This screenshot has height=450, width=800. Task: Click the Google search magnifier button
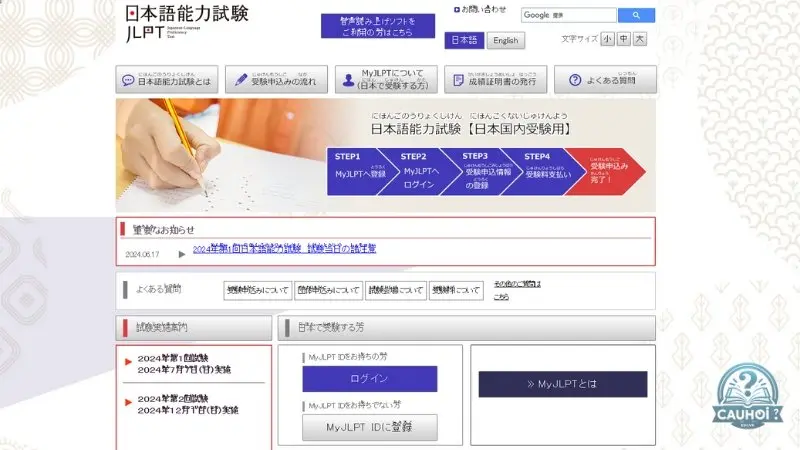pyautogui.click(x=636, y=15)
